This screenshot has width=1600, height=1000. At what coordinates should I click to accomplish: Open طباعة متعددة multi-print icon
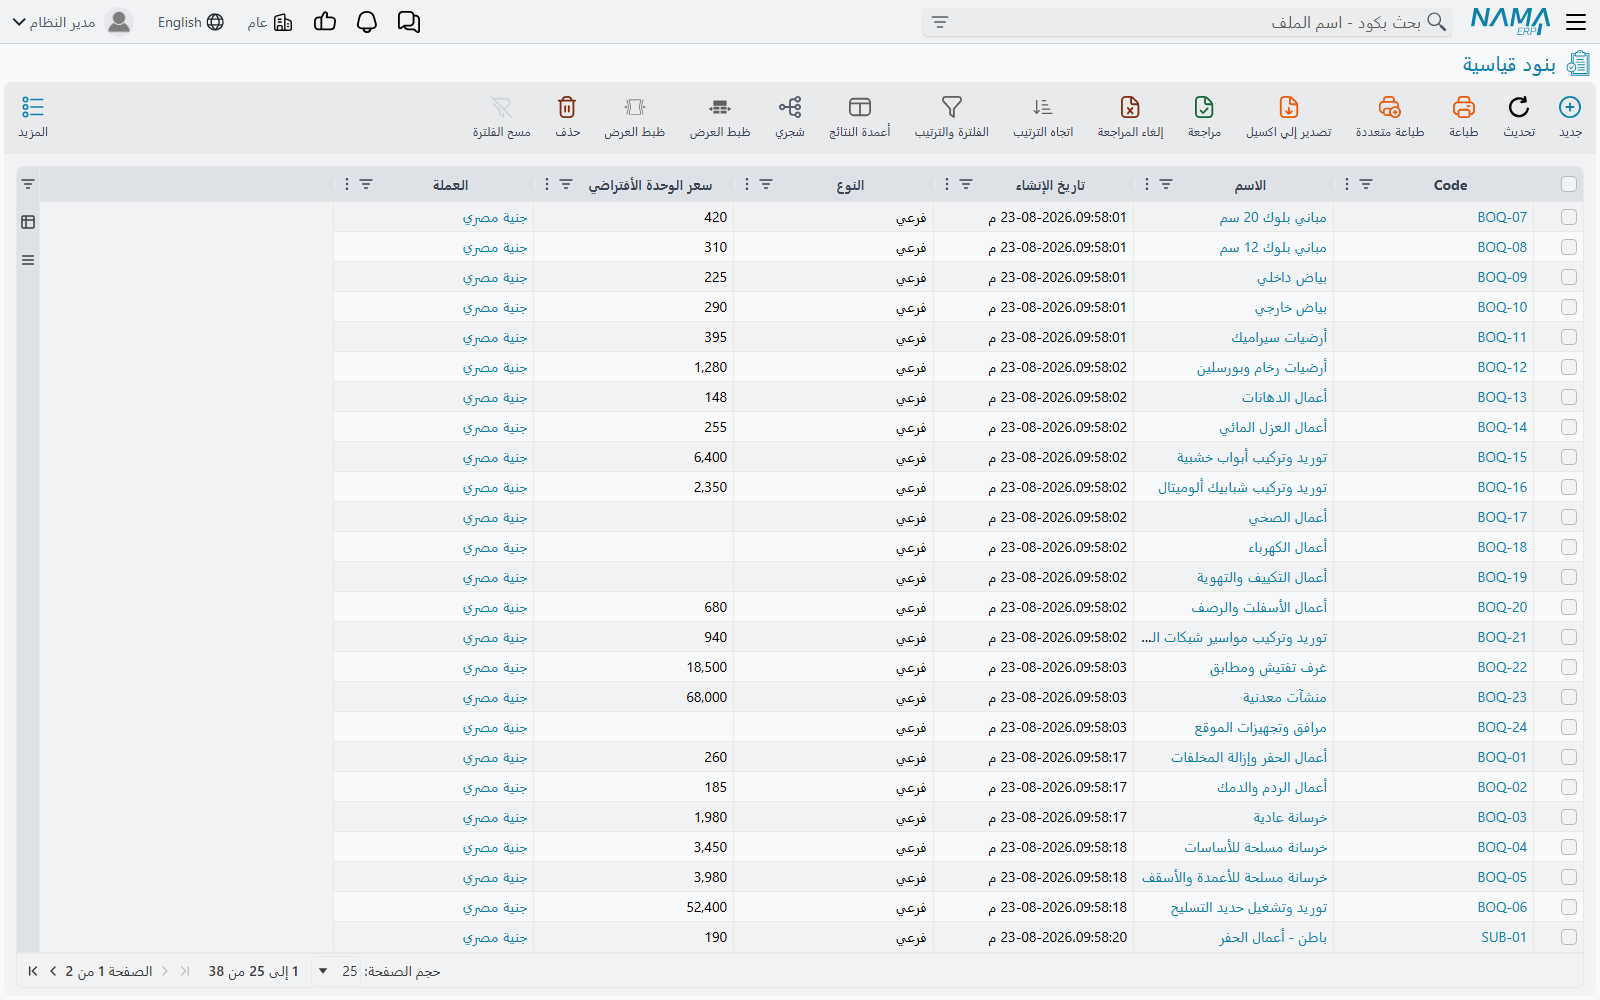(1389, 108)
